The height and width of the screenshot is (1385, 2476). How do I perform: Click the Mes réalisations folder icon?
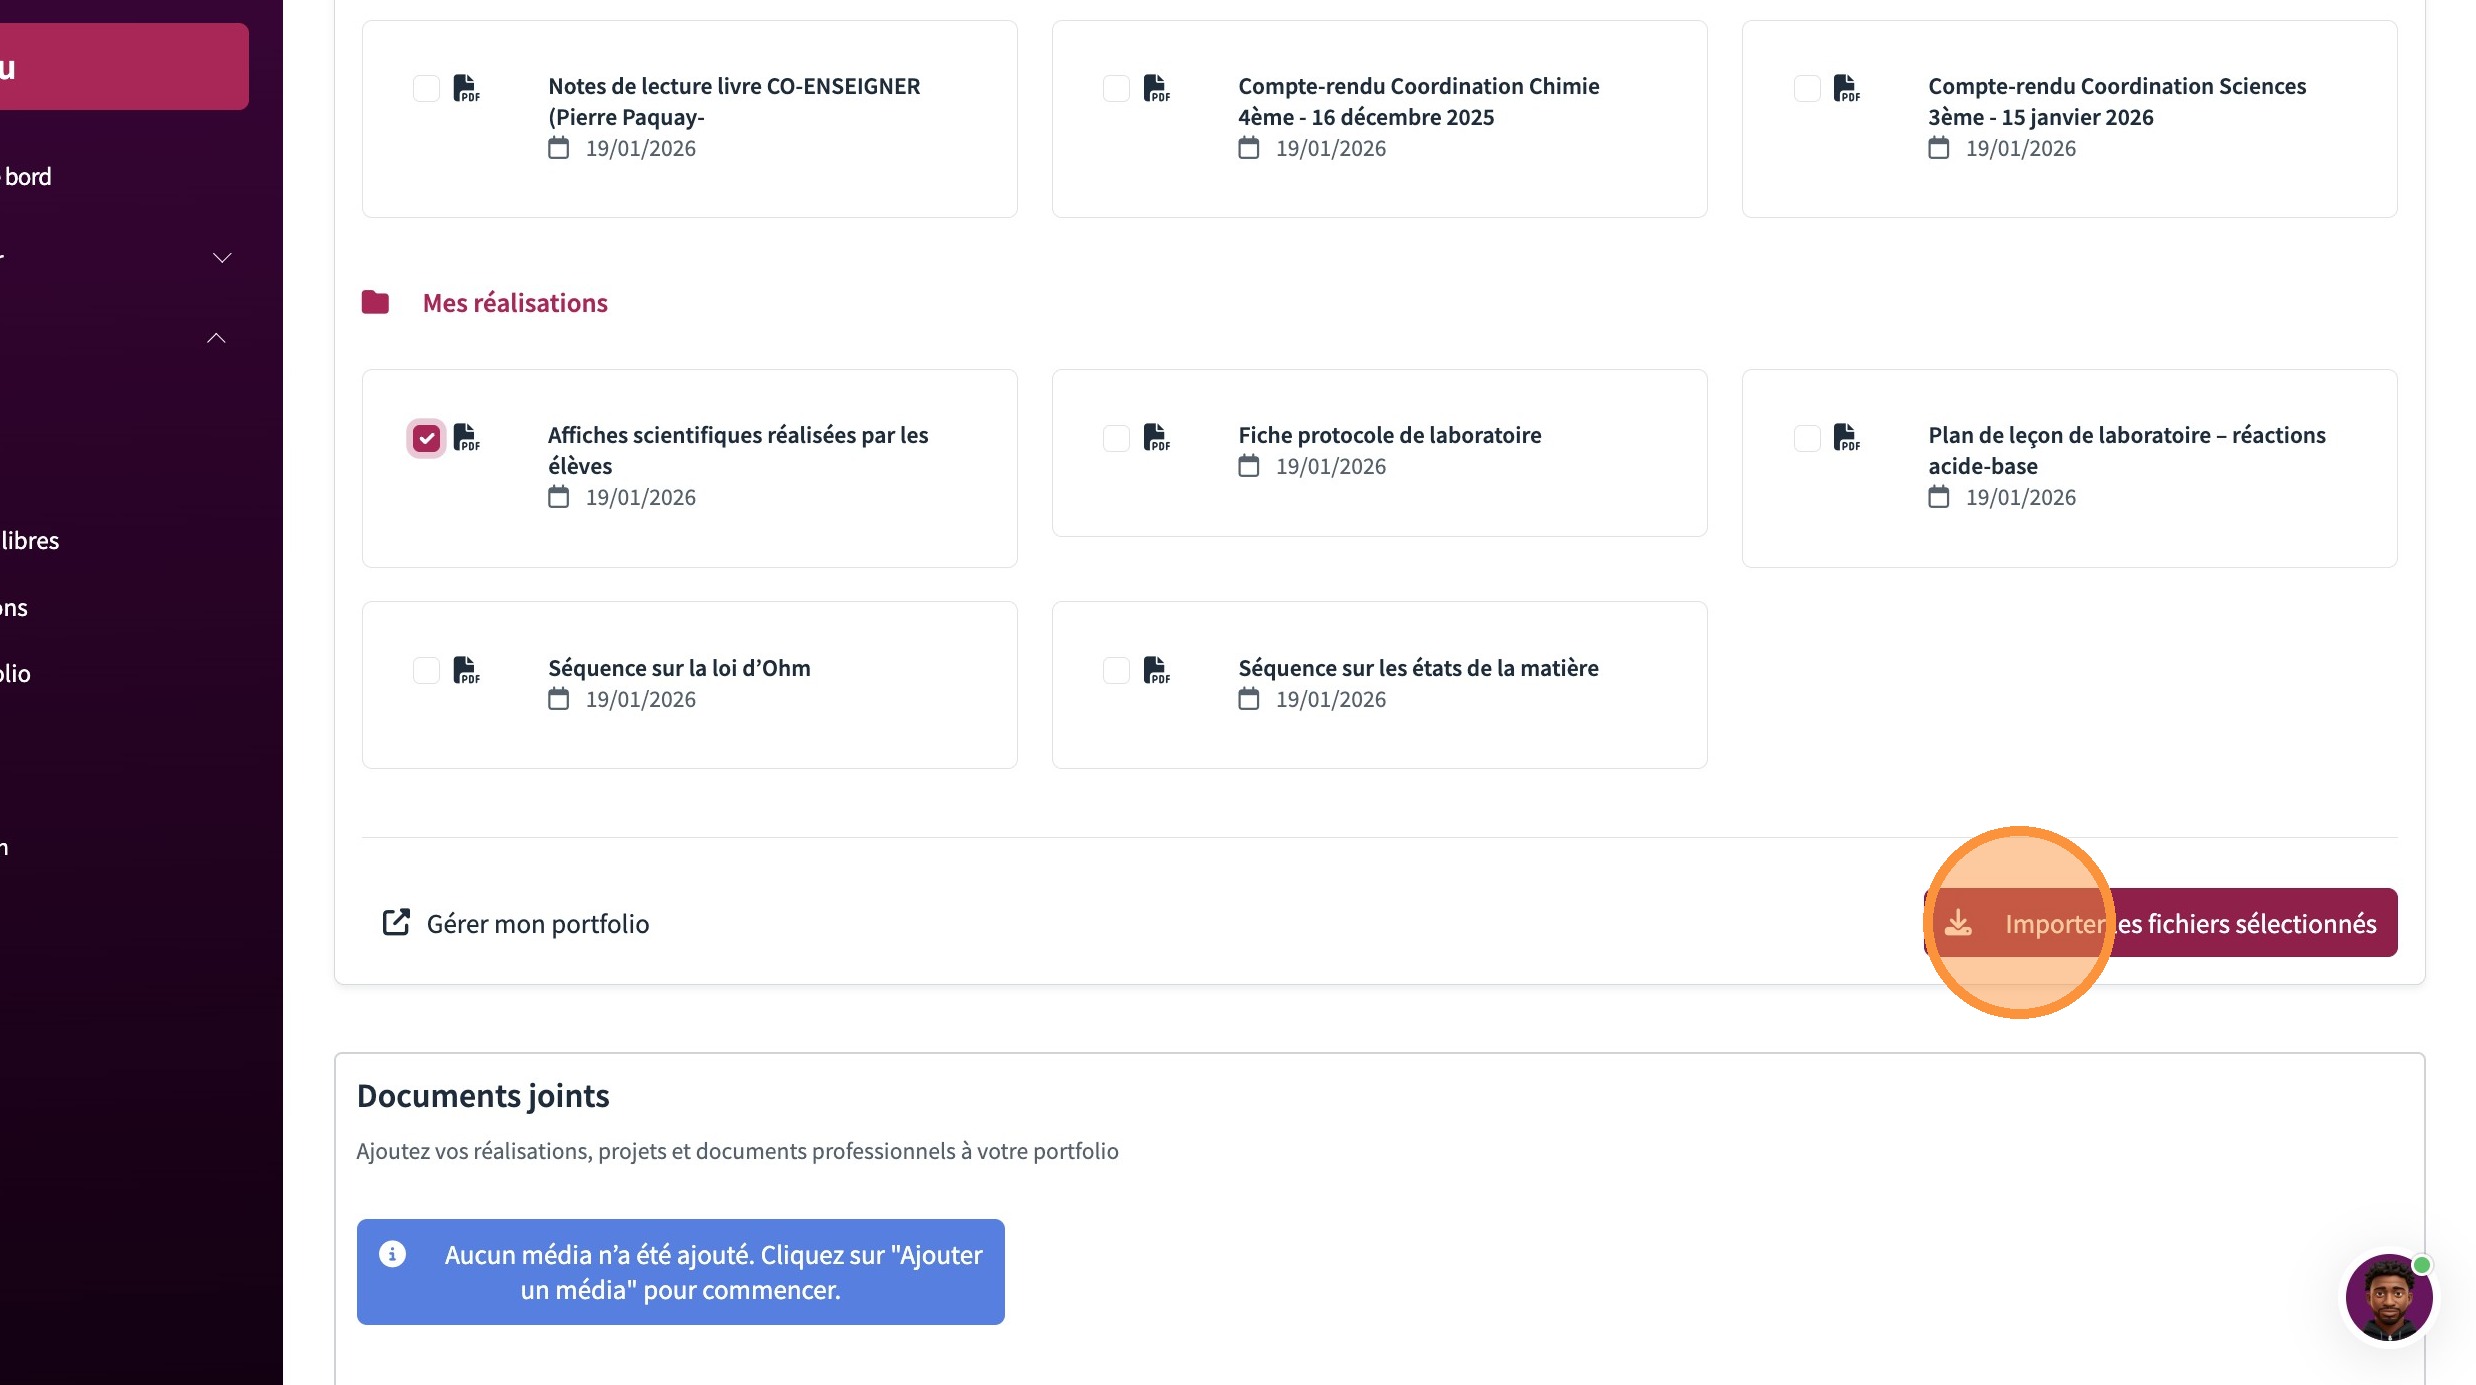[x=375, y=302]
